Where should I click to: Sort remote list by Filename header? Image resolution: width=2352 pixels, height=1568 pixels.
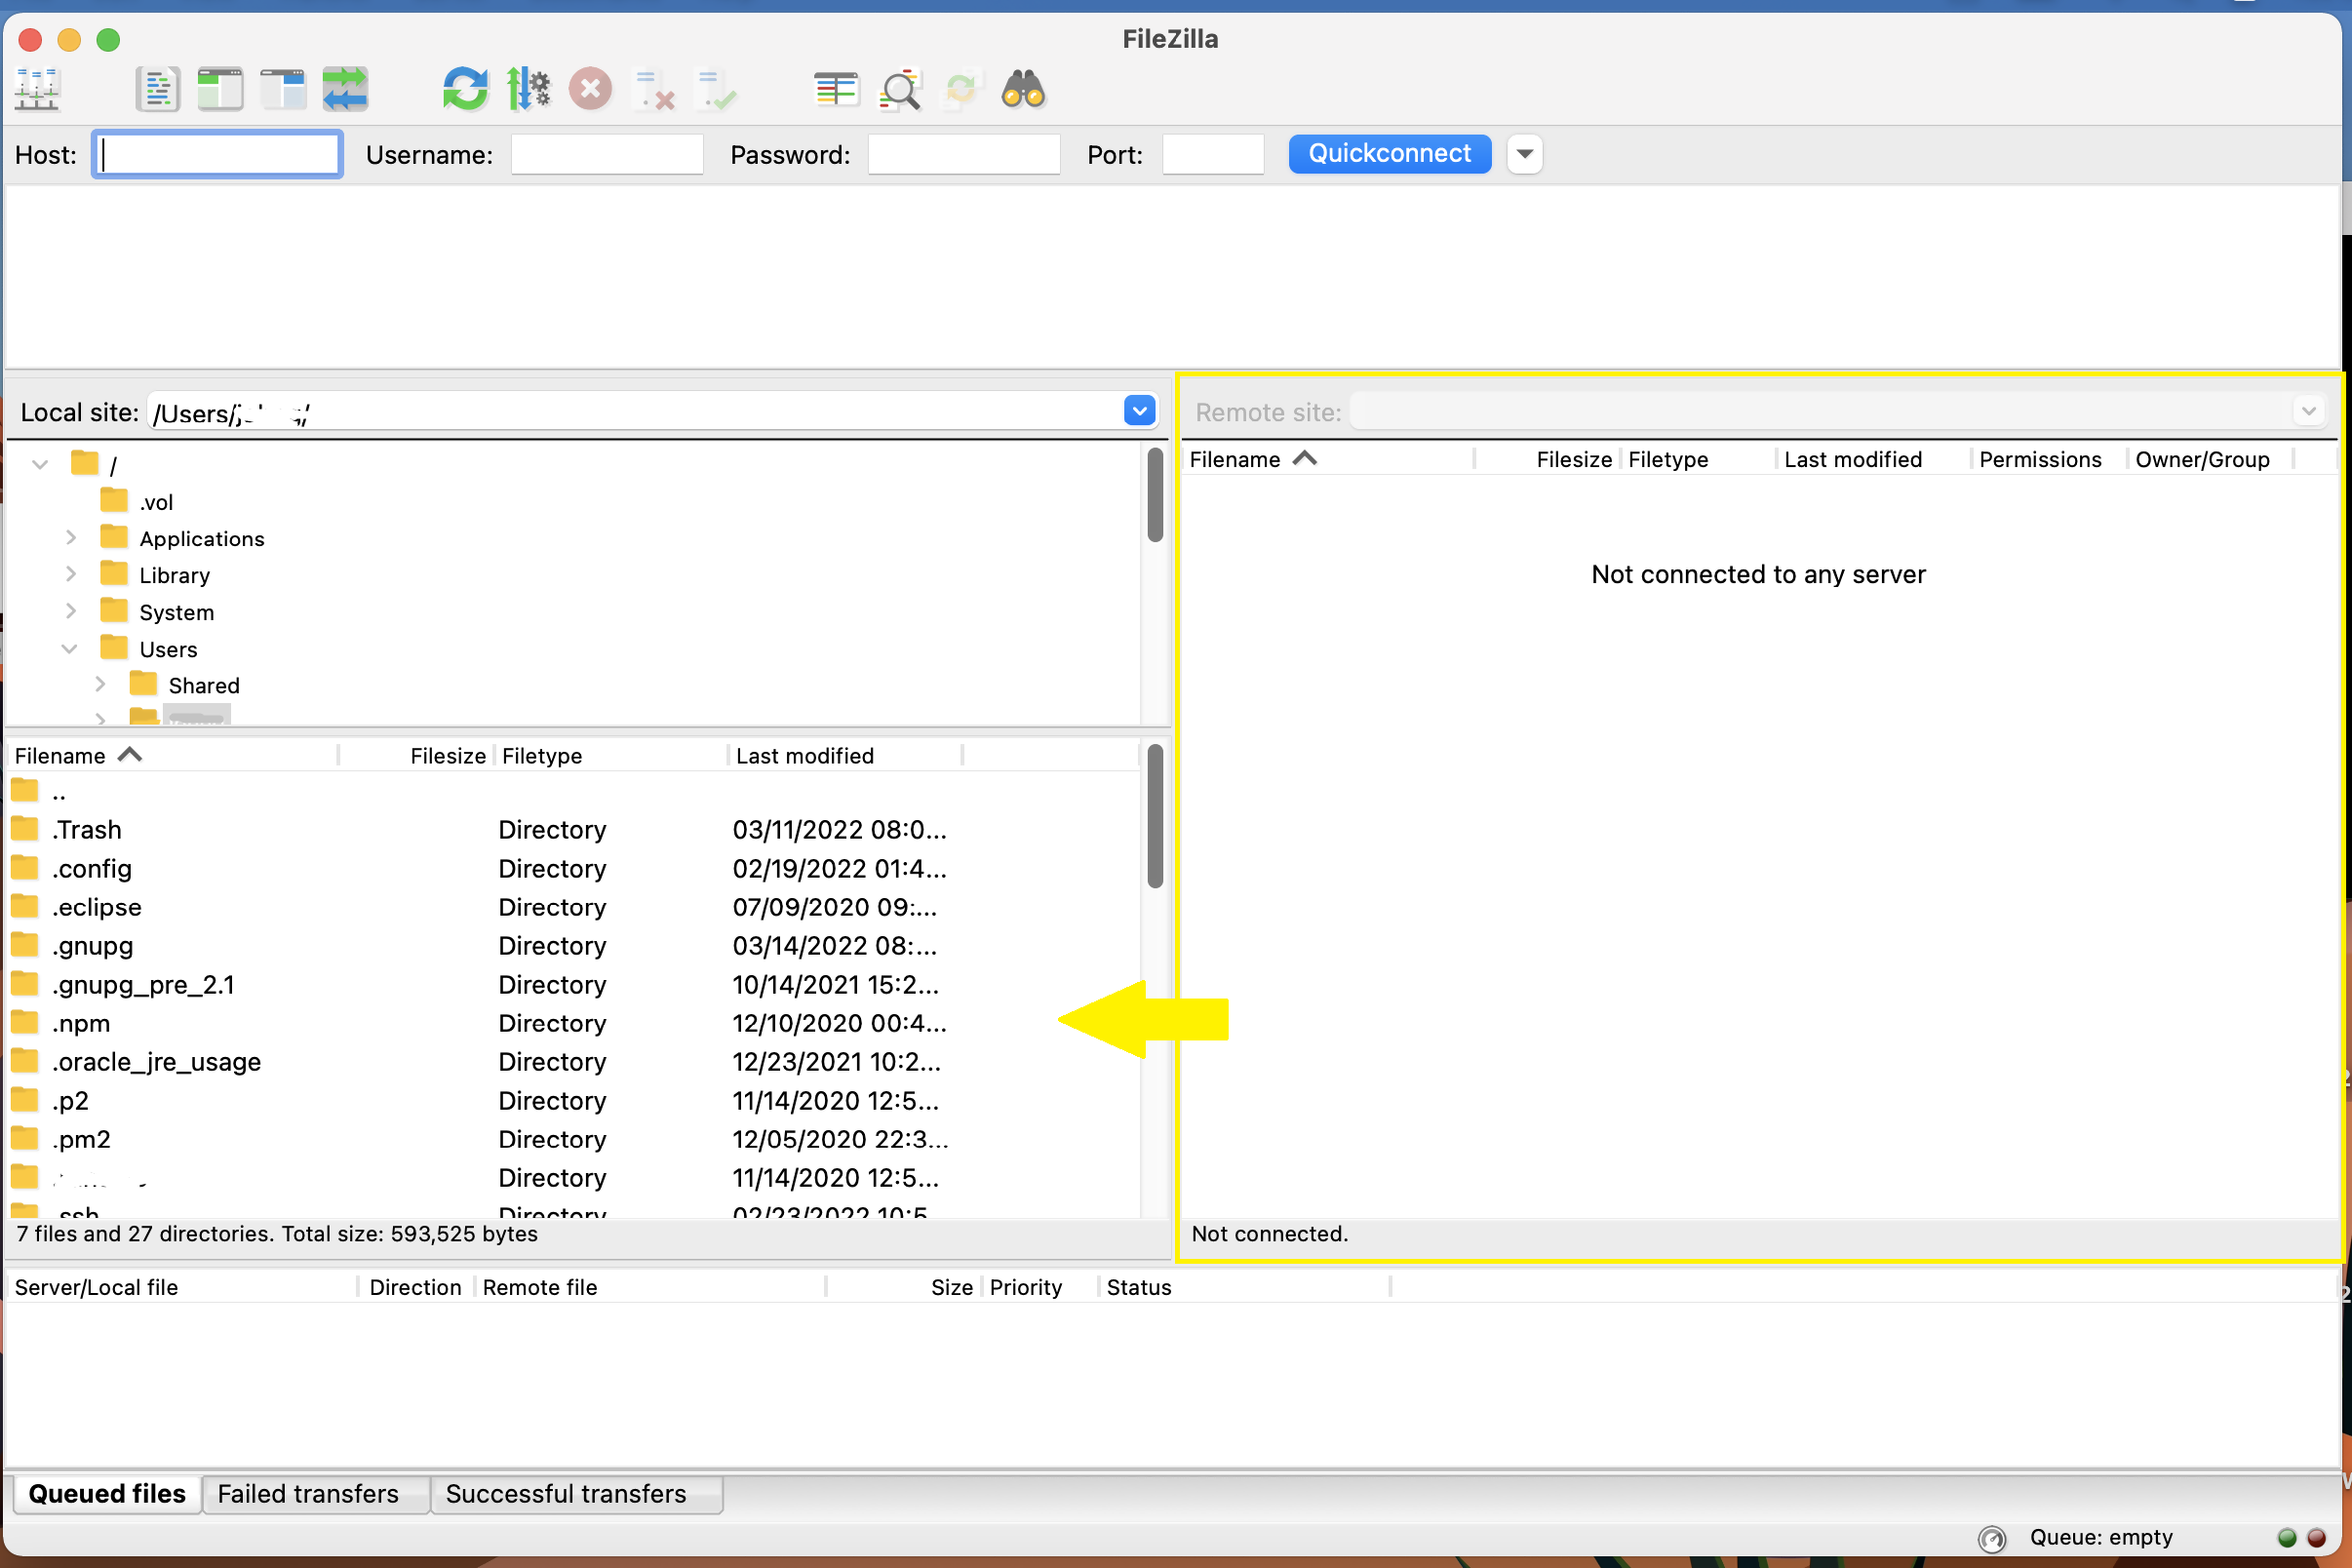[x=1328, y=460]
